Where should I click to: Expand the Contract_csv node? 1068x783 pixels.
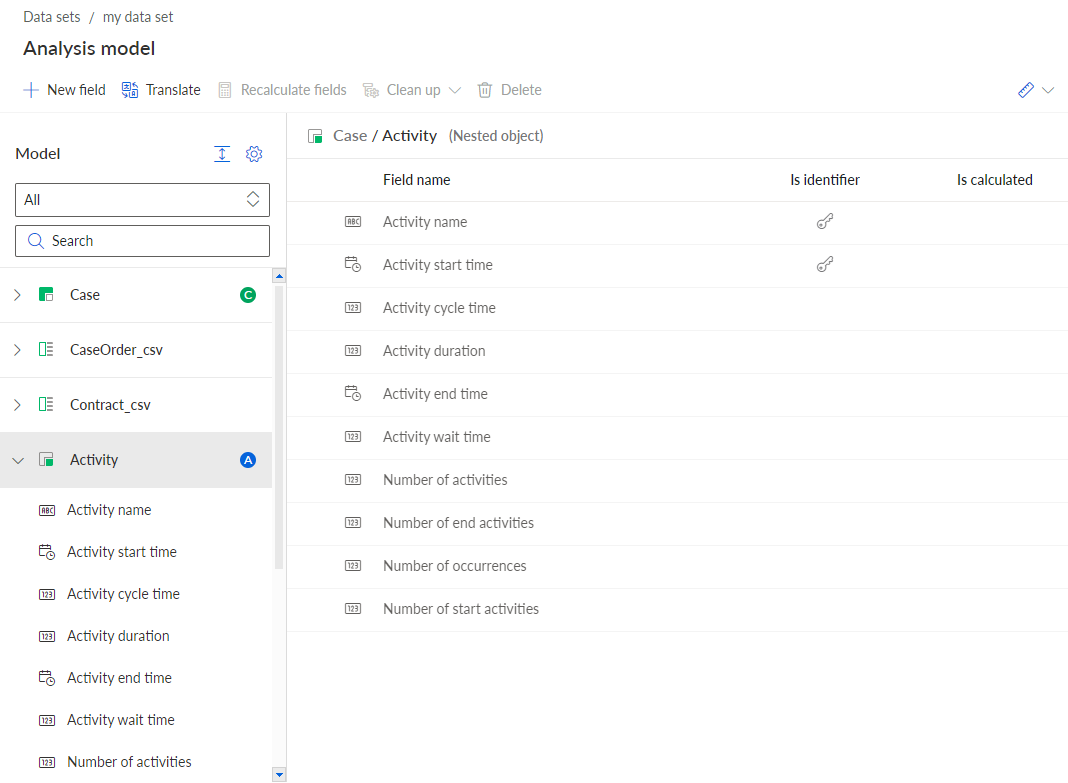point(18,405)
